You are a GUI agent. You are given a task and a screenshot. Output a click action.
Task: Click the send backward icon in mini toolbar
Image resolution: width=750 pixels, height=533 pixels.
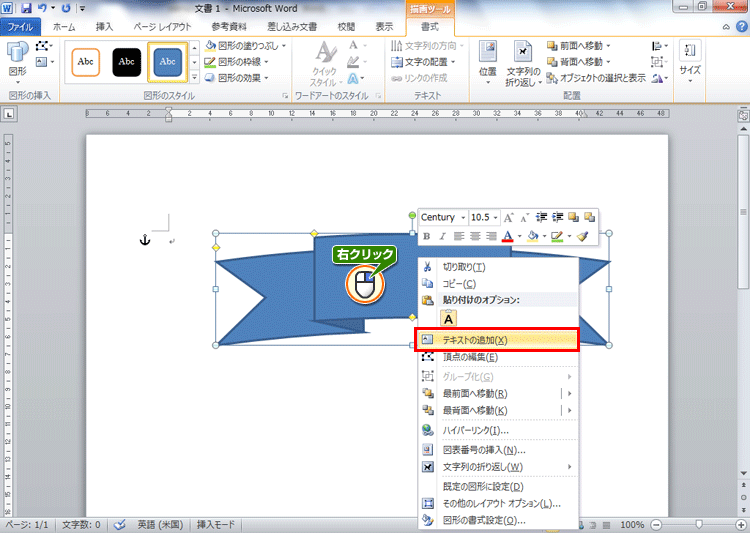590,217
